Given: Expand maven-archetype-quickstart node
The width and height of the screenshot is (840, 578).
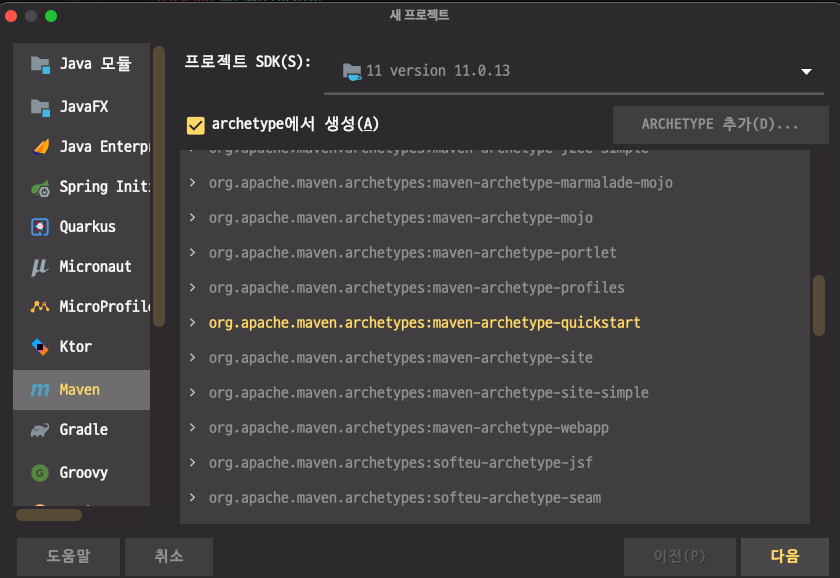Looking at the screenshot, I should click(x=192, y=323).
